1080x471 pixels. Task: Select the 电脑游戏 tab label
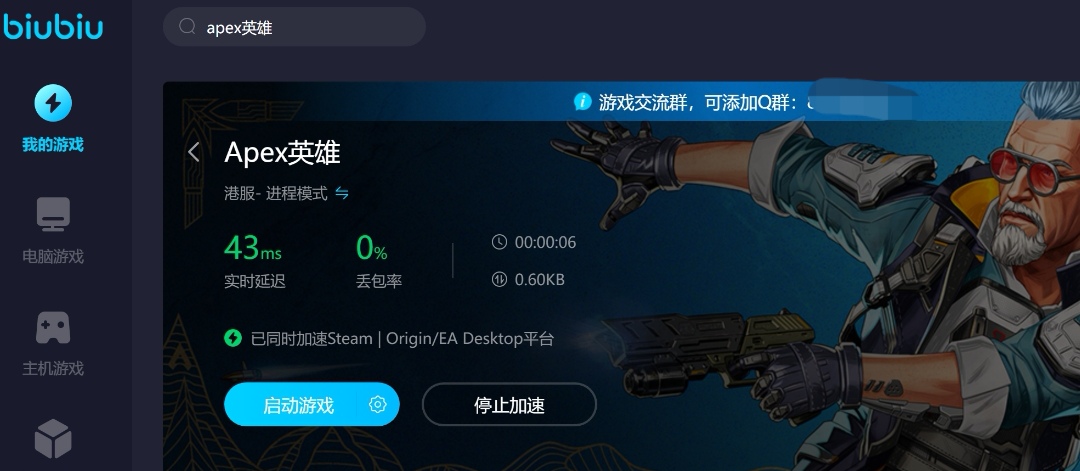click(x=53, y=257)
